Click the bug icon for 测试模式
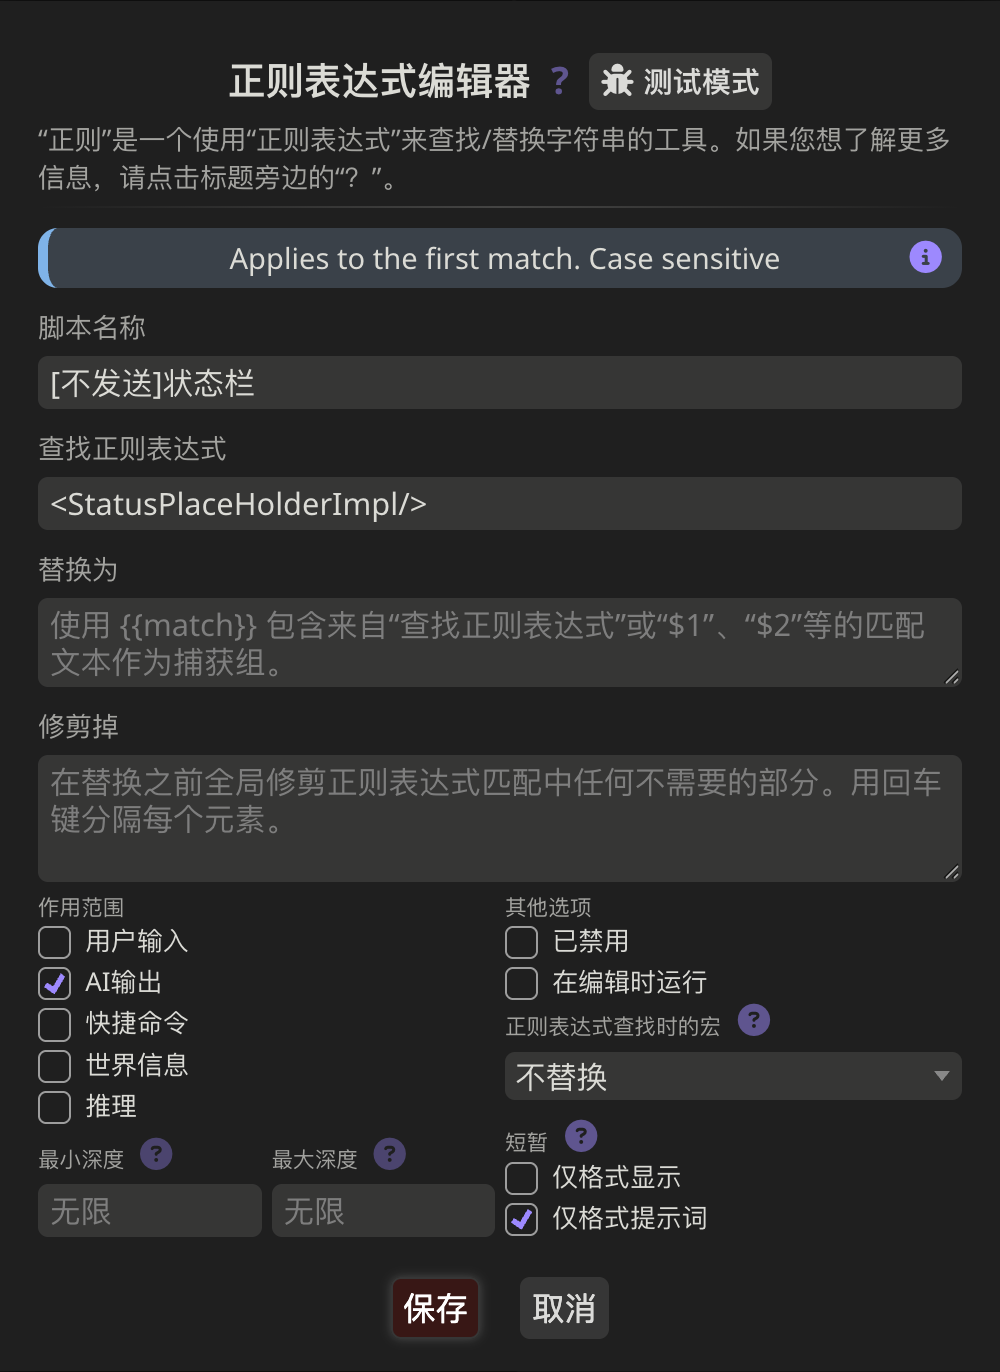Viewport: 1000px width, 1372px height. (618, 81)
